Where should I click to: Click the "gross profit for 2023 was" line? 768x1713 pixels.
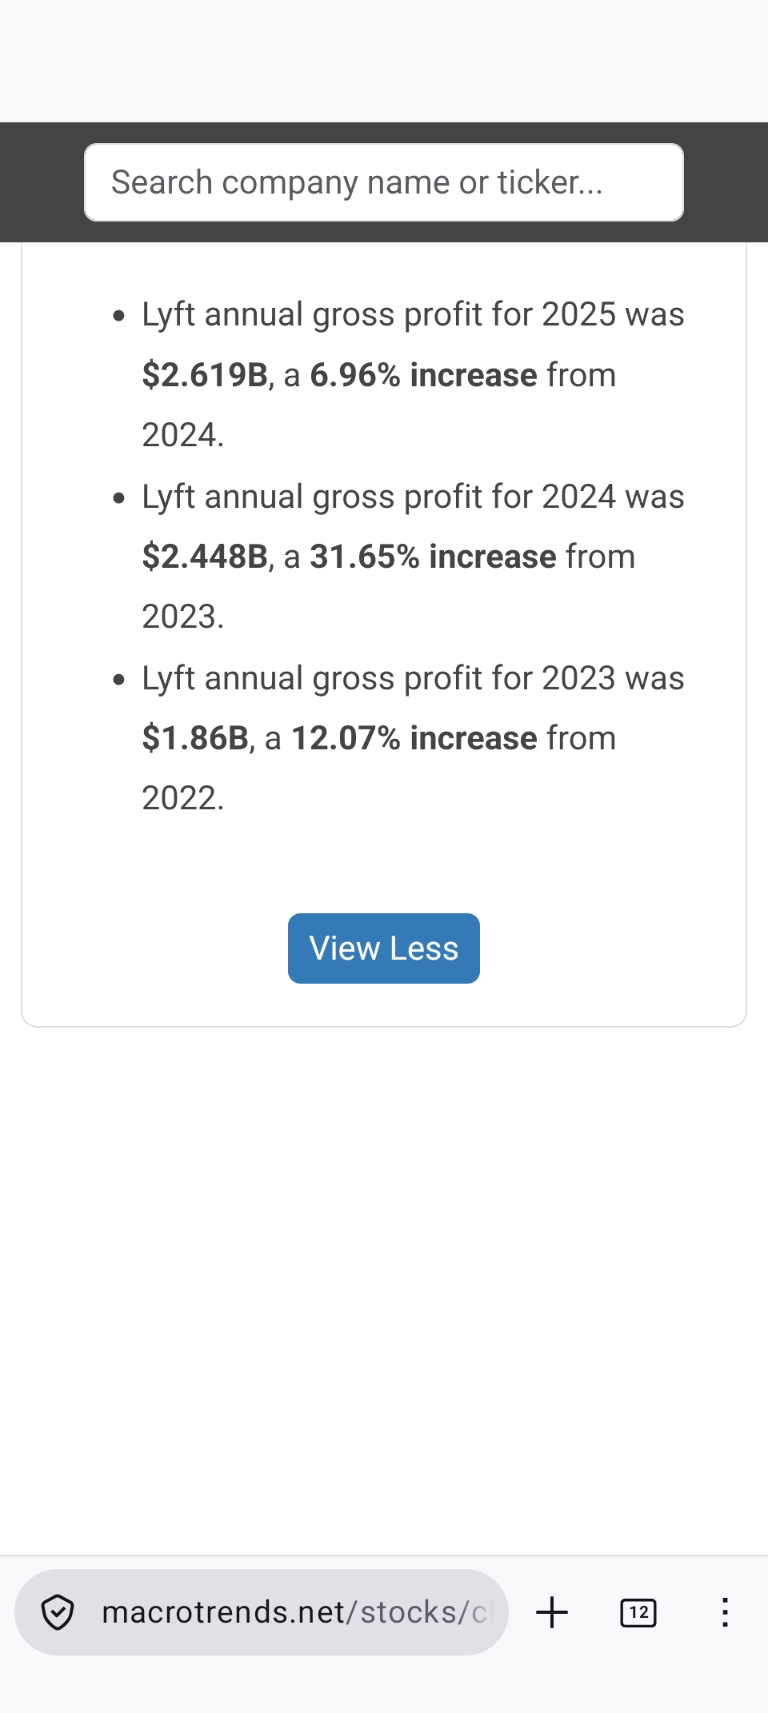tap(413, 678)
